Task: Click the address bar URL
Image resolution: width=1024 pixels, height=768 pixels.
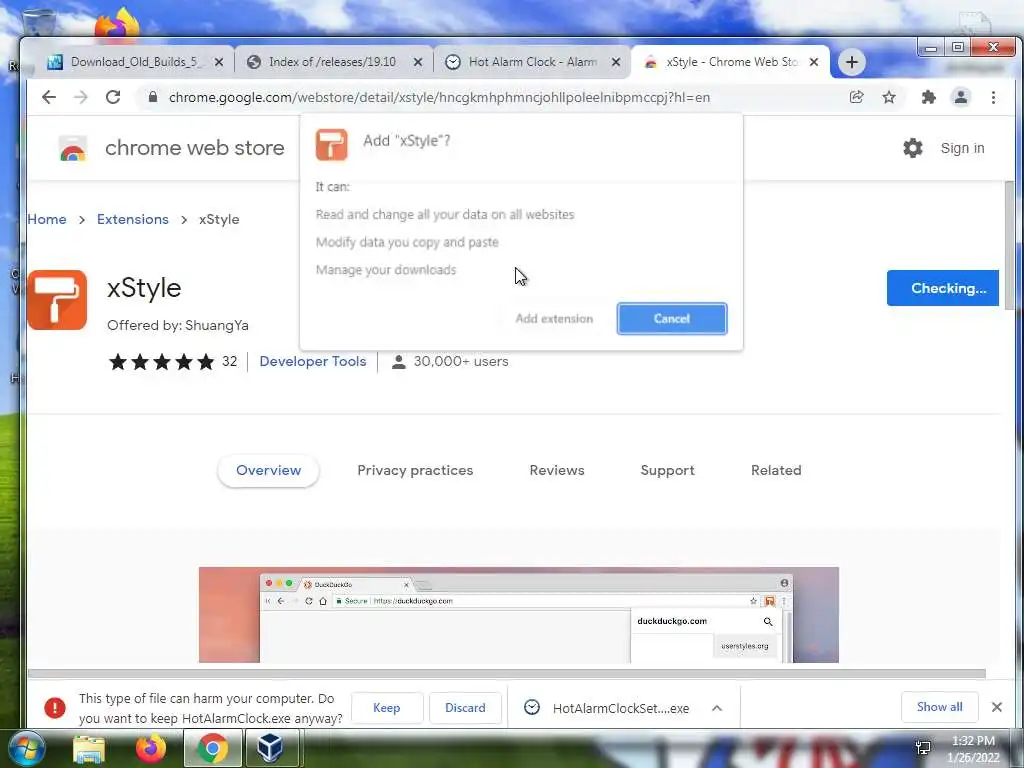Action: tap(439, 97)
